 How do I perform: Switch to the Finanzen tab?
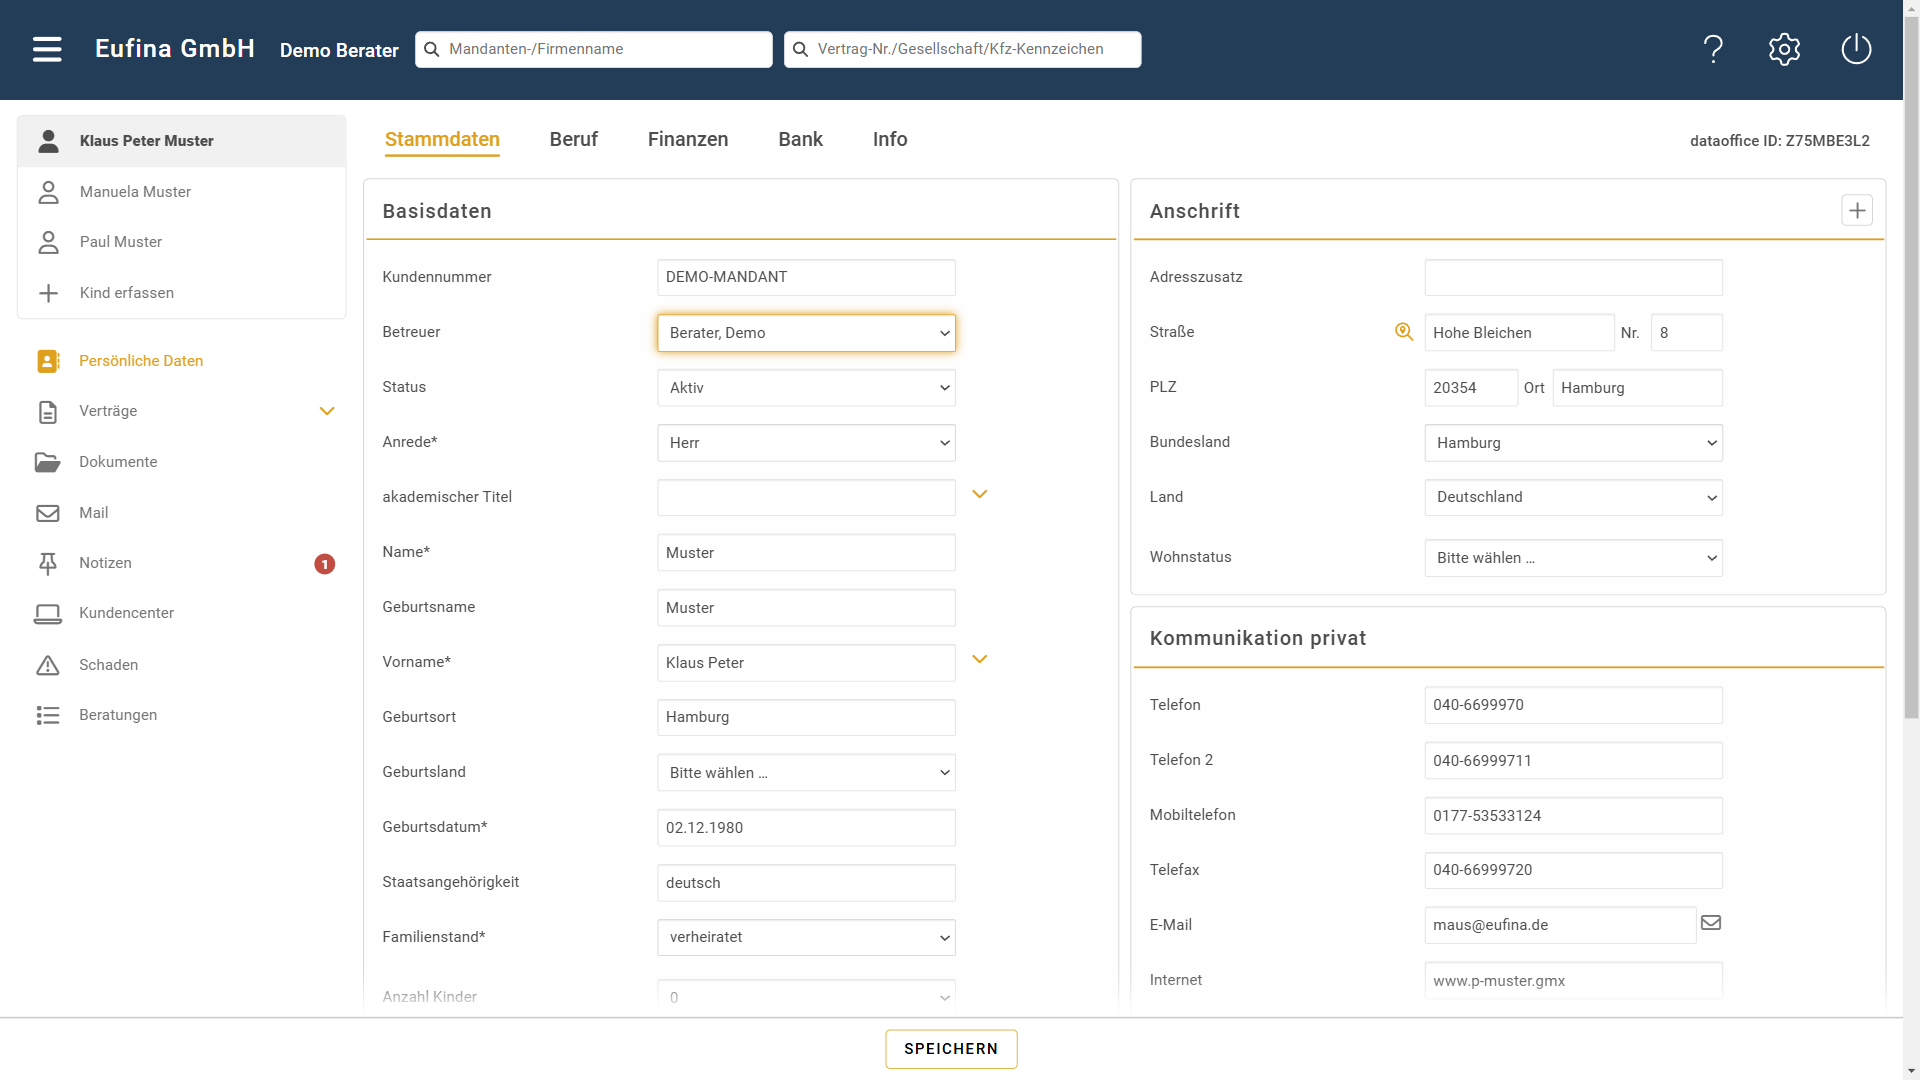coord(688,140)
